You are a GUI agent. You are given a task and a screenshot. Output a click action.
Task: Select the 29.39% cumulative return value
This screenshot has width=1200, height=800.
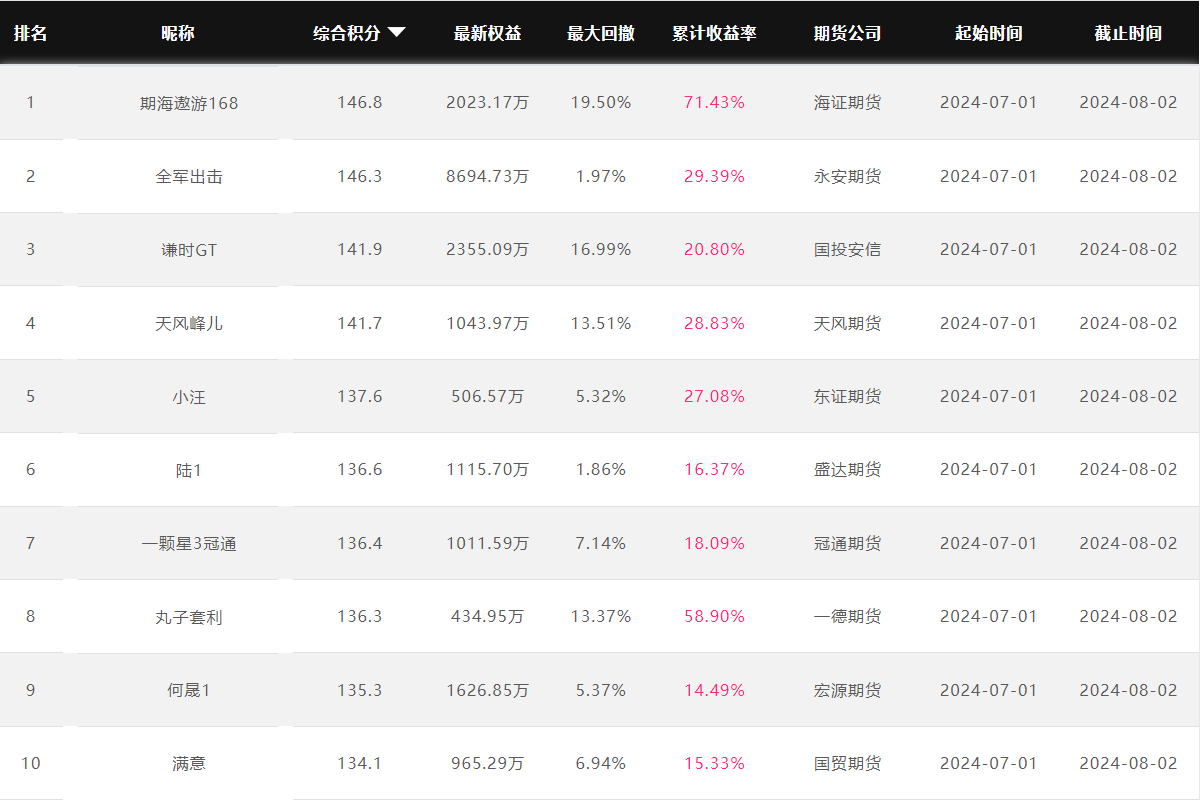coord(714,176)
